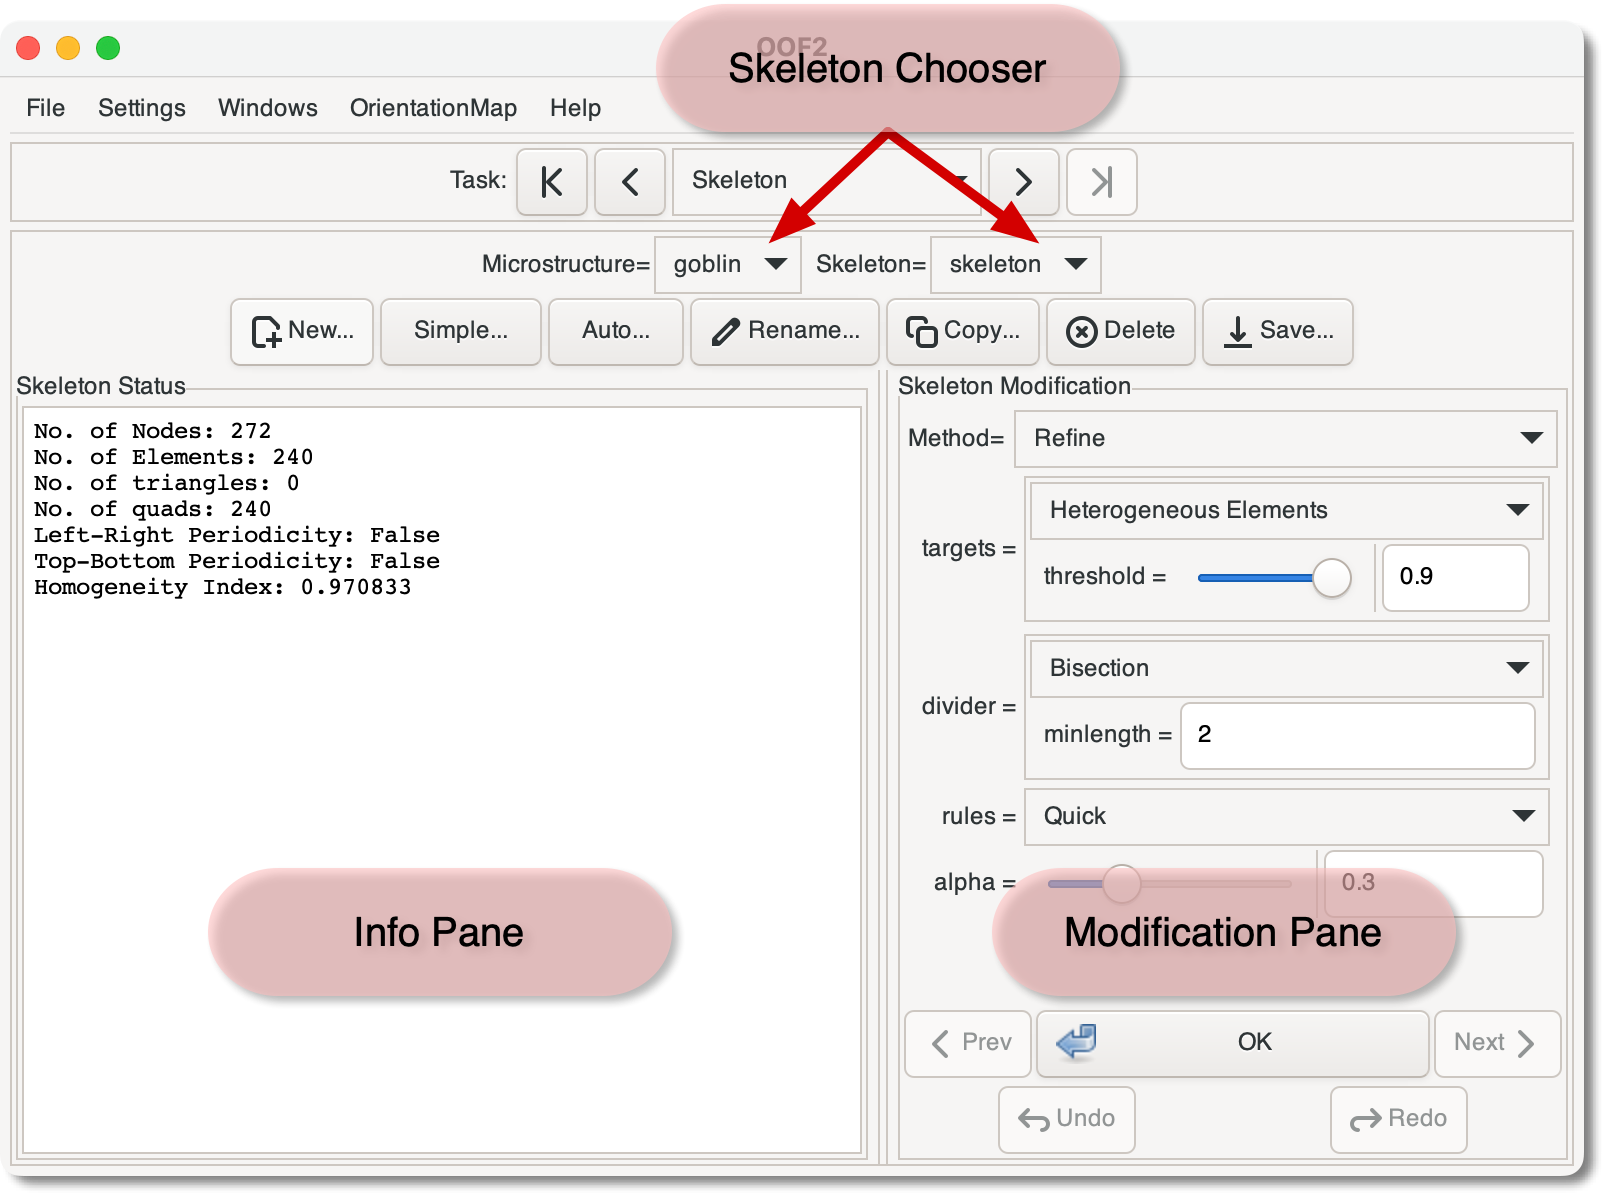Create a new skeleton with New button

pyautogui.click(x=302, y=331)
